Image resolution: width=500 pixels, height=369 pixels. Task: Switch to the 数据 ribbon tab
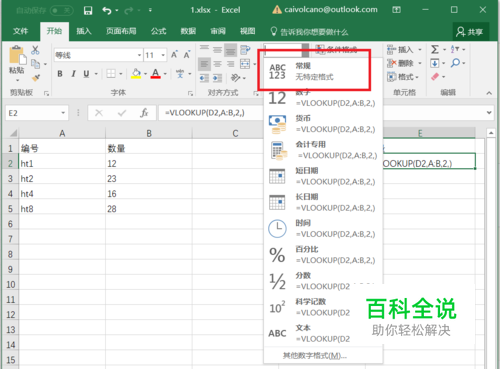click(188, 31)
